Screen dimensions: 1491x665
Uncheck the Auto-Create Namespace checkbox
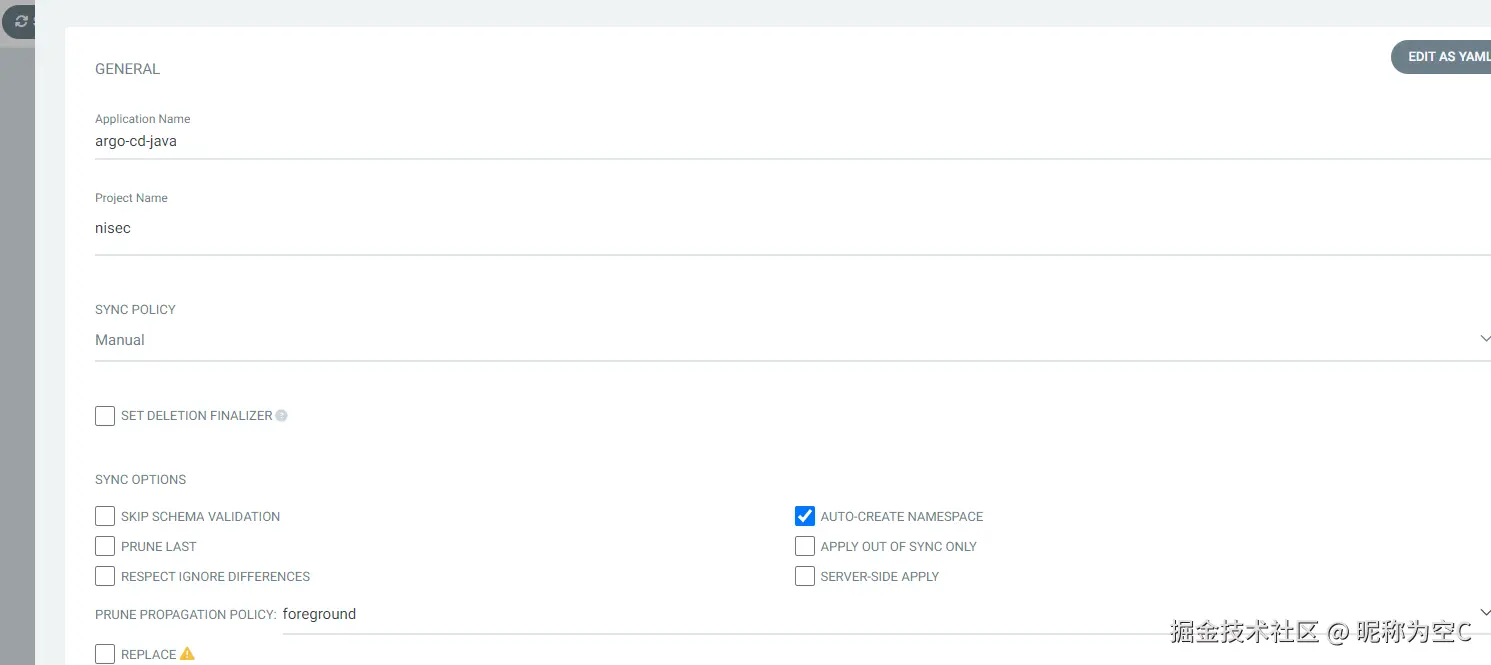tap(805, 516)
